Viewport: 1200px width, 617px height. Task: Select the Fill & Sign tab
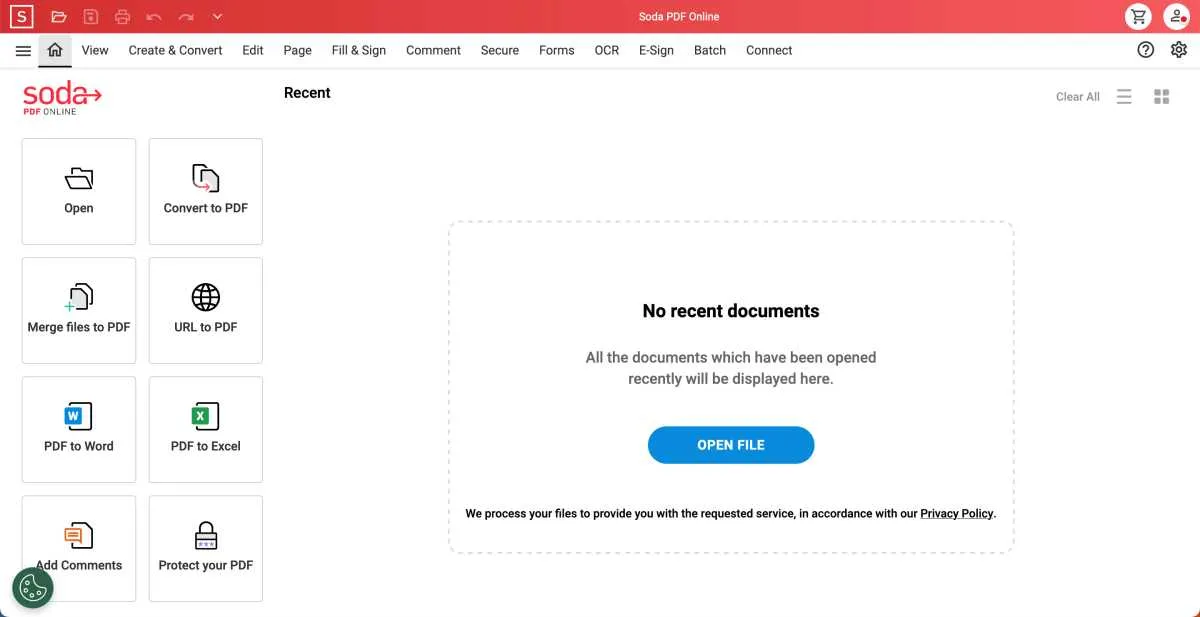tap(359, 50)
